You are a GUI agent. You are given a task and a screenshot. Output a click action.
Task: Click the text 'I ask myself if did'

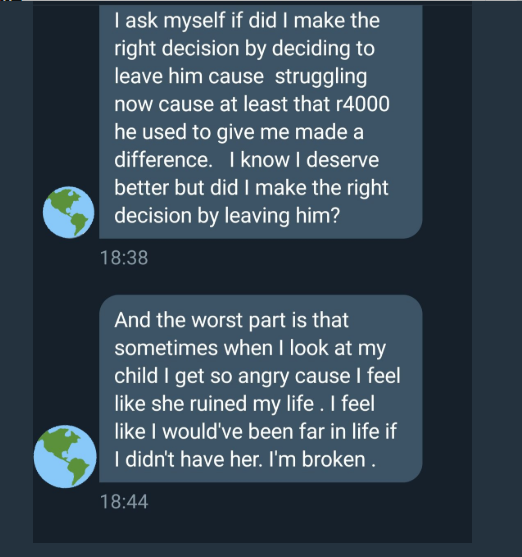coord(195,20)
